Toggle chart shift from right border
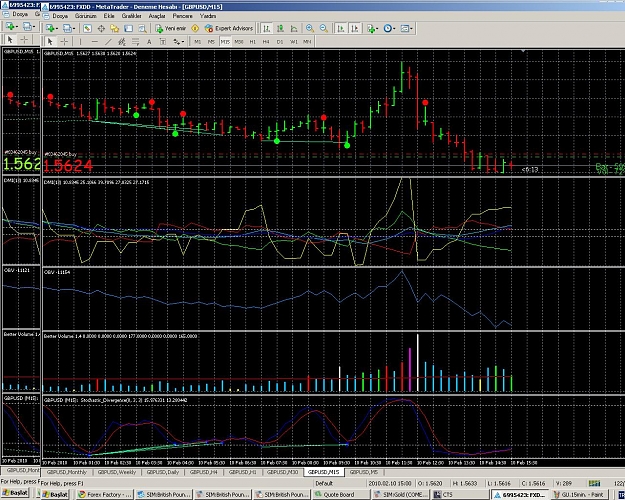The height and width of the screenshot is (500, 625). pos(354,28)
